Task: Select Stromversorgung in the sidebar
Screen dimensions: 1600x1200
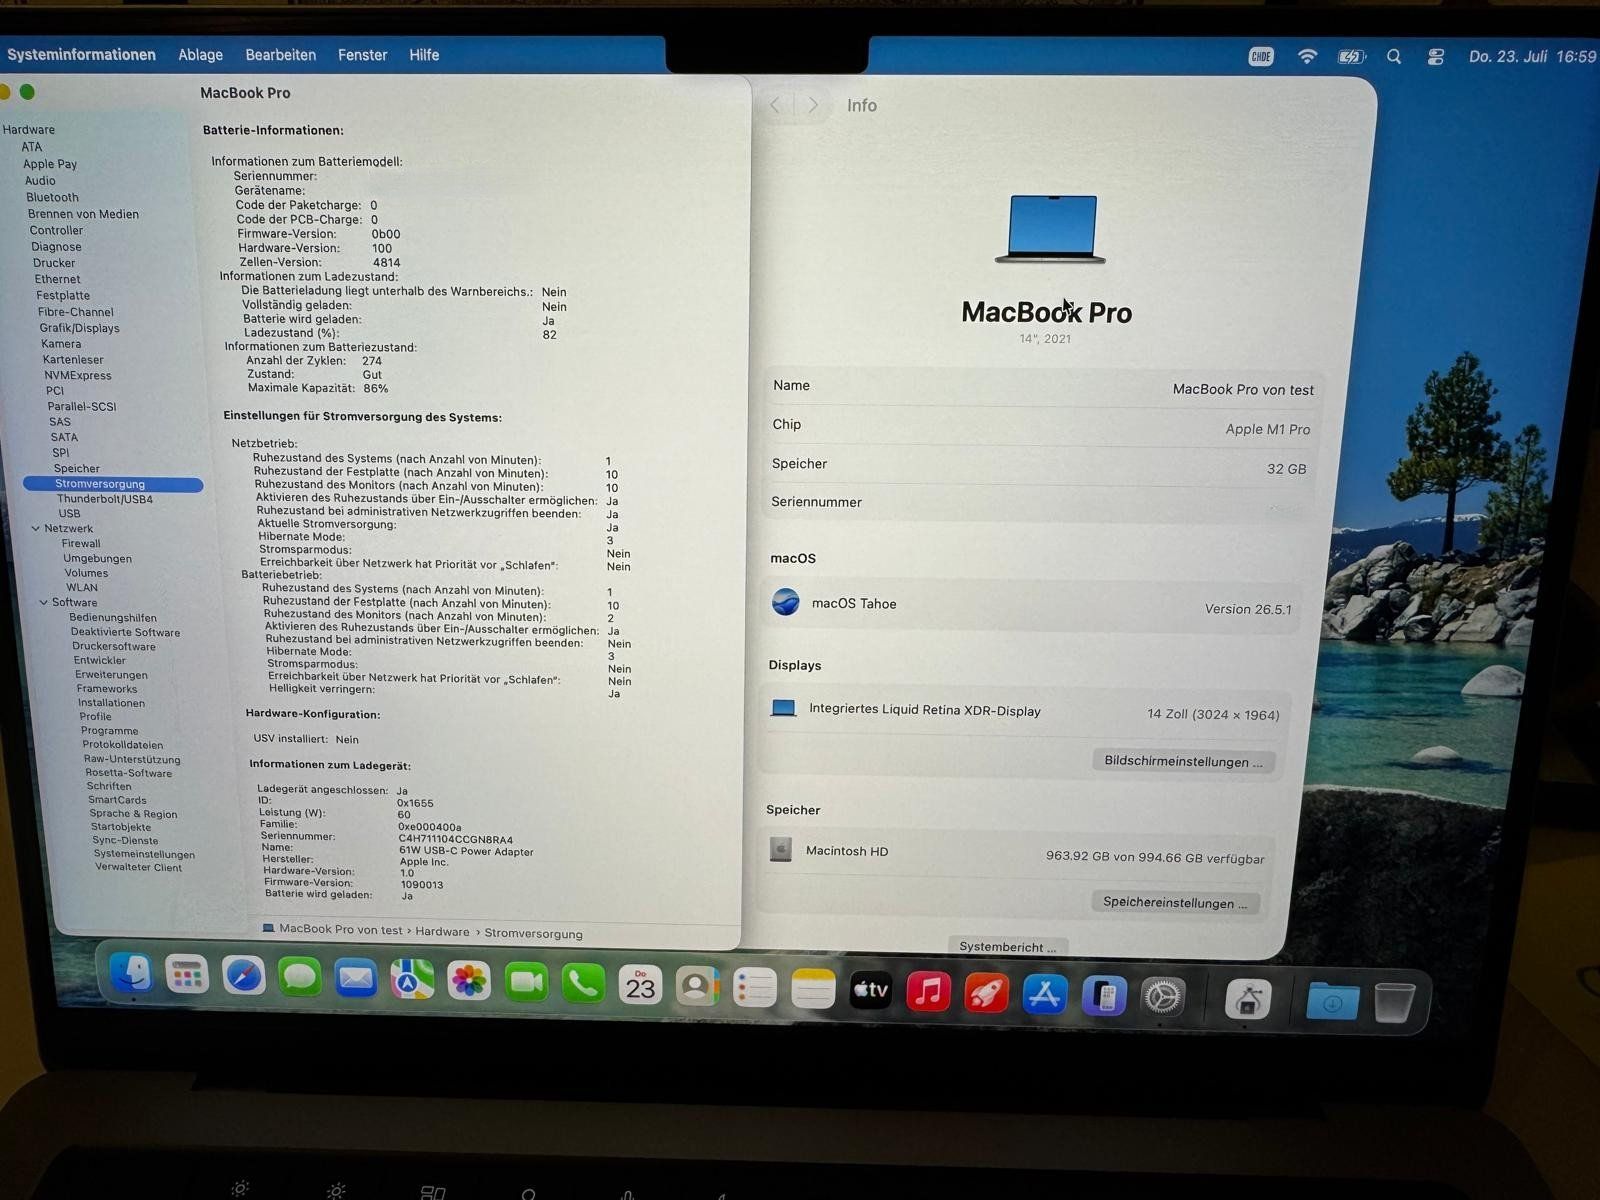Action: tap(112, 484)
